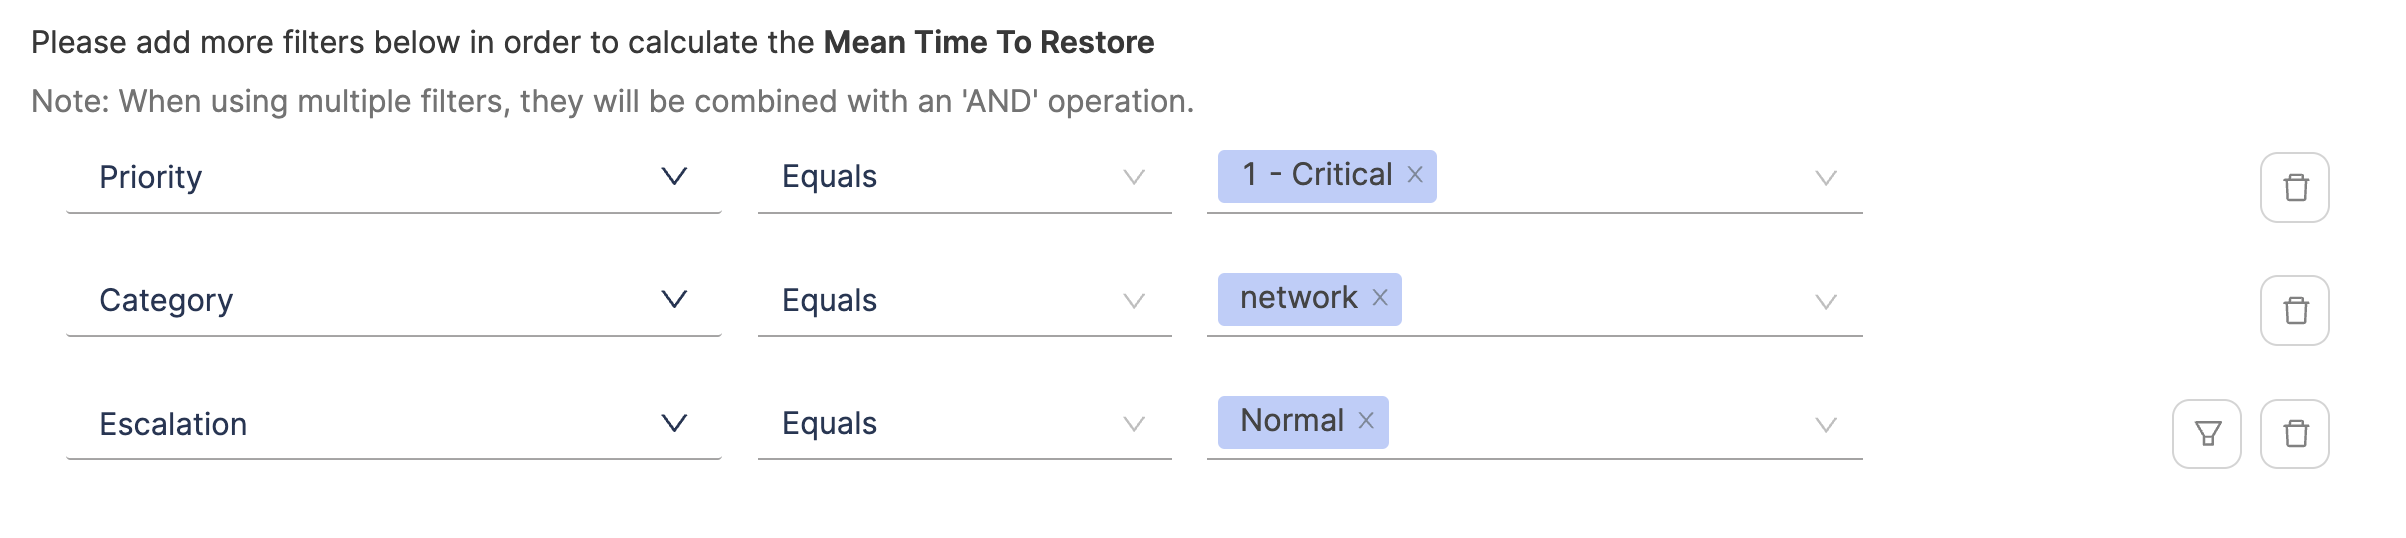The width and height of the screenshot is (2406, 538).
Task: Remove the '1 - Critical' tag
Action: (1415, 175)
